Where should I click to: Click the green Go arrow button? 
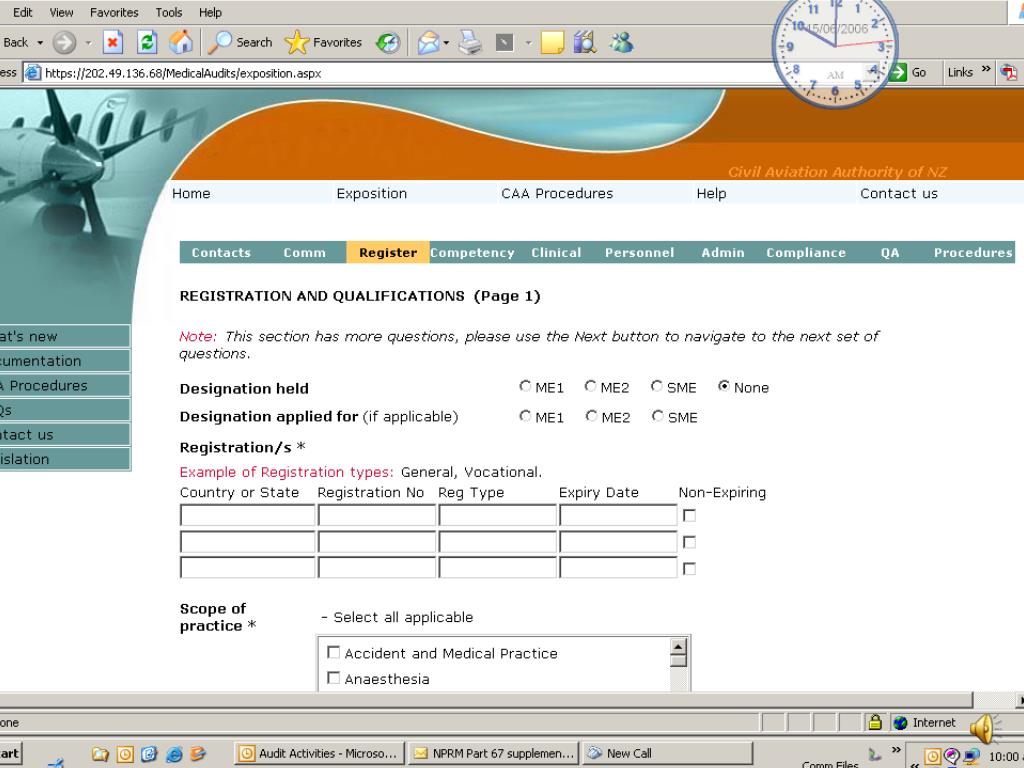coord(898,72)
